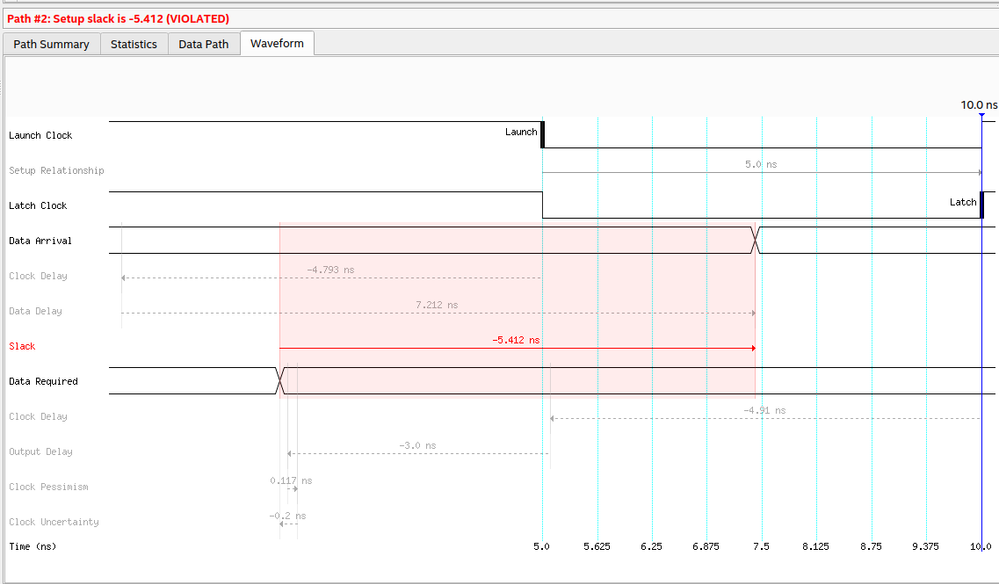Click the -3.0 ns output delay value
The image size is (999, 584).
pos(418,445)
